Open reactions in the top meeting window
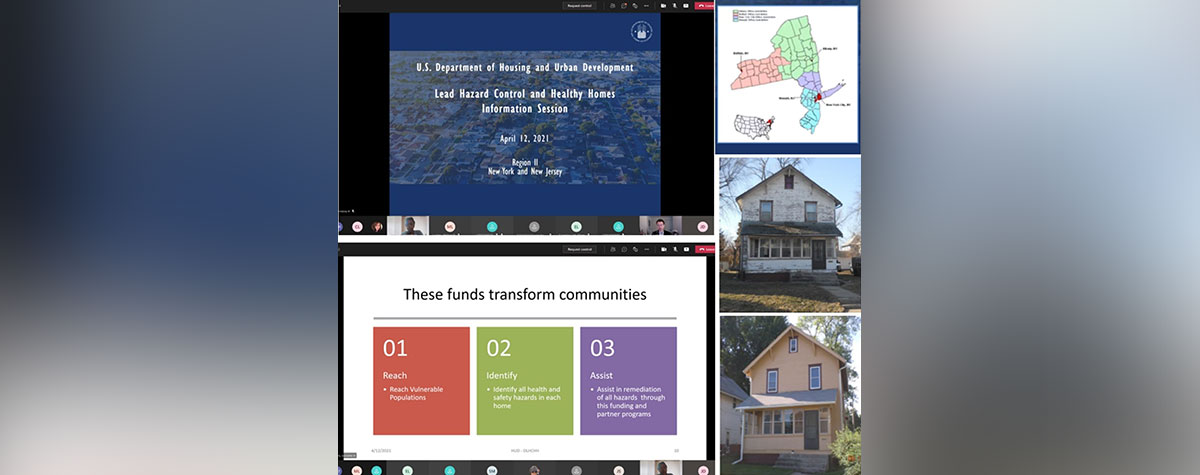 tap(635, 6)
